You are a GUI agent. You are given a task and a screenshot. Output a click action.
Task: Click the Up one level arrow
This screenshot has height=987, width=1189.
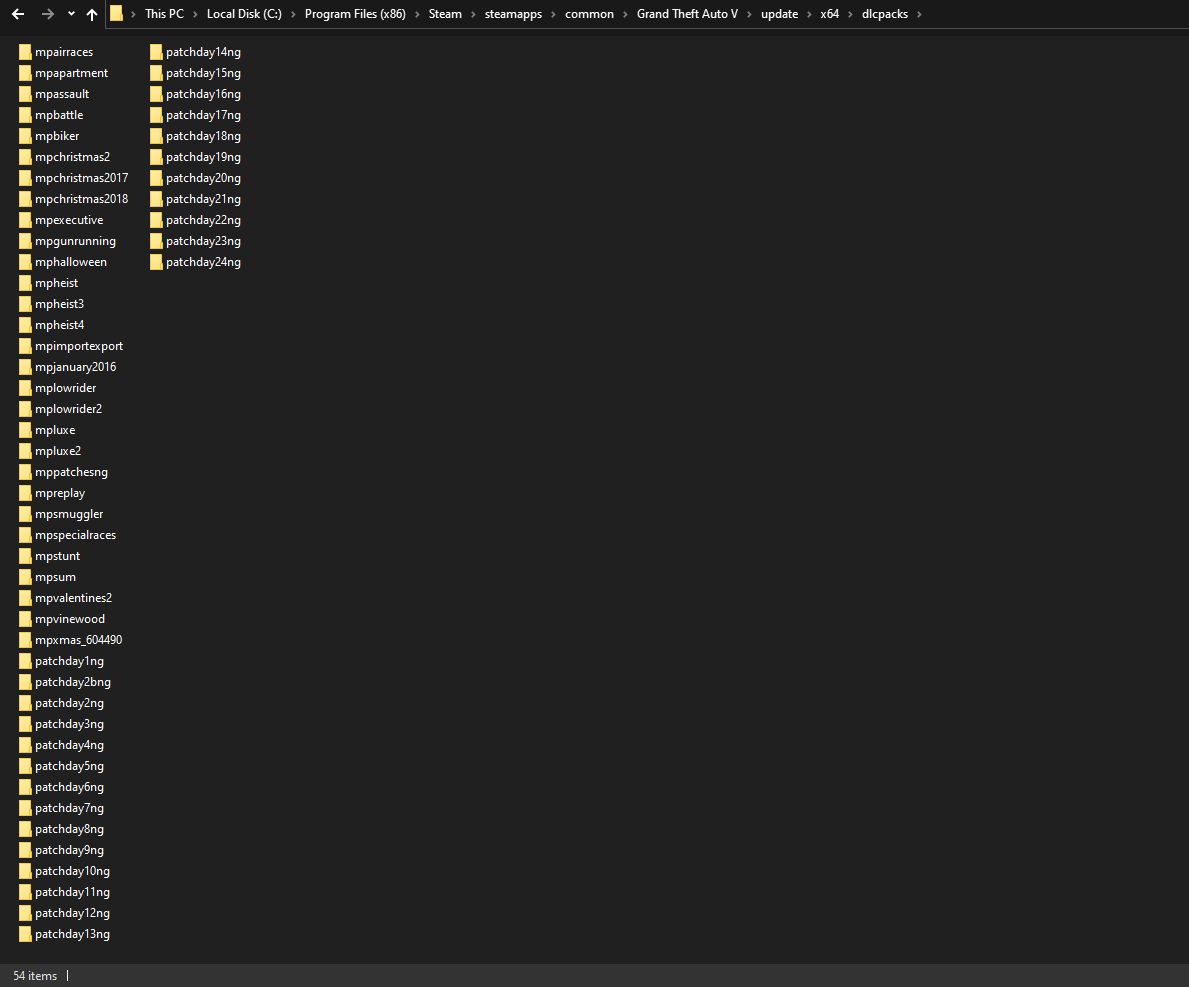coord(92,14)
